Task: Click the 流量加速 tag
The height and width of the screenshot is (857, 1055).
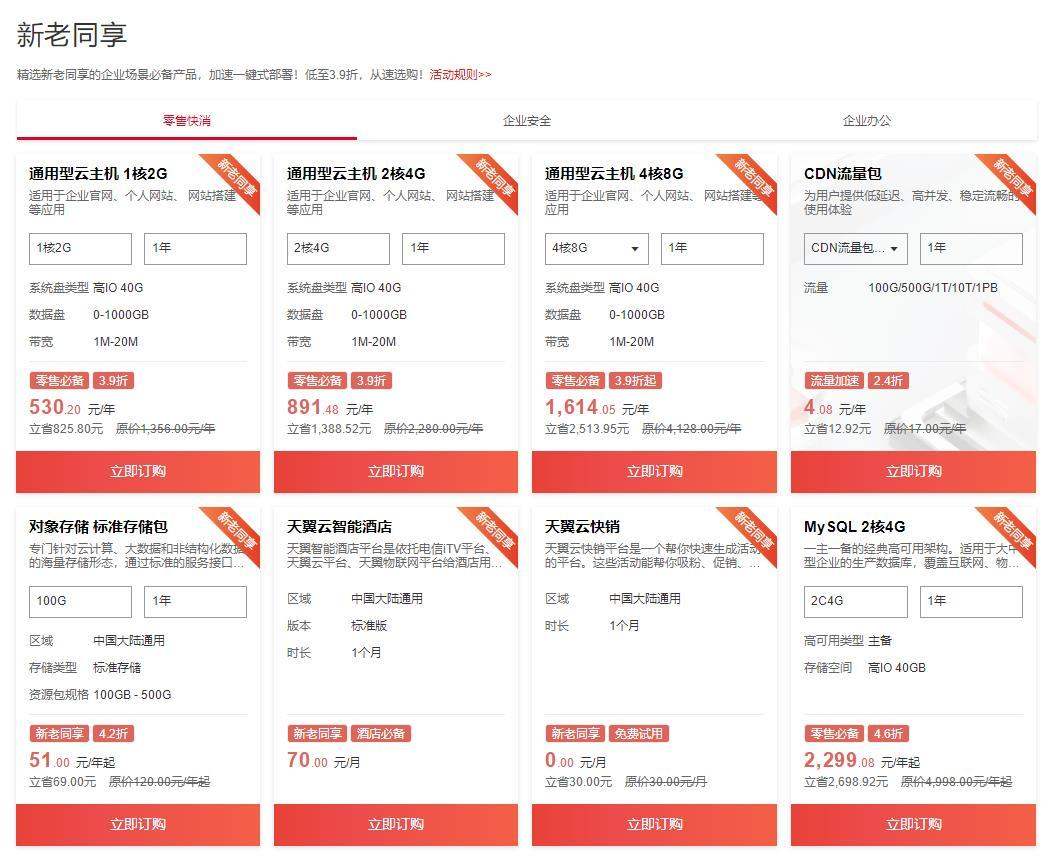Action: (x=834, y=381)
